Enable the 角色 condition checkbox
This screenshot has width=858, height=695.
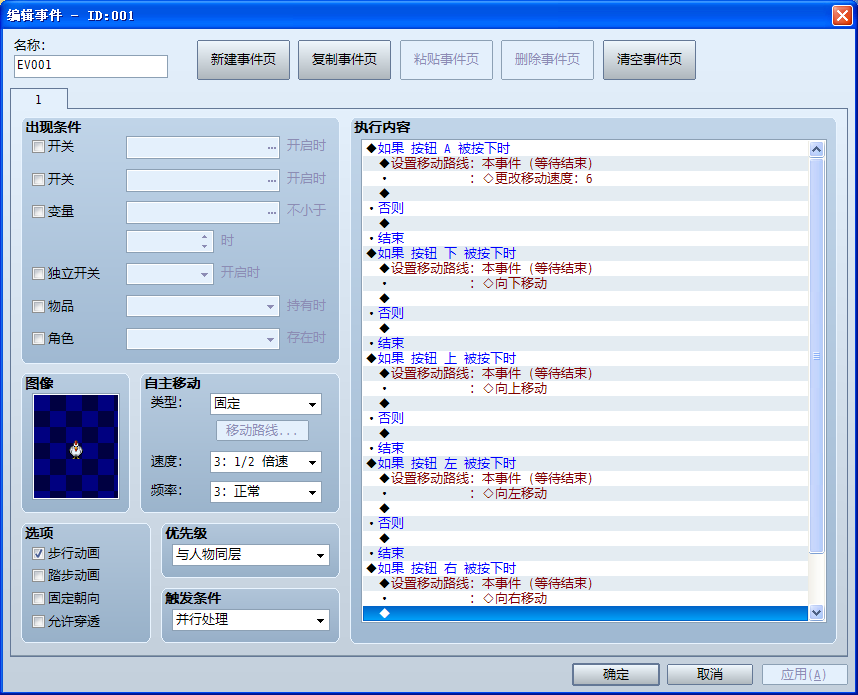click(38, 339)
